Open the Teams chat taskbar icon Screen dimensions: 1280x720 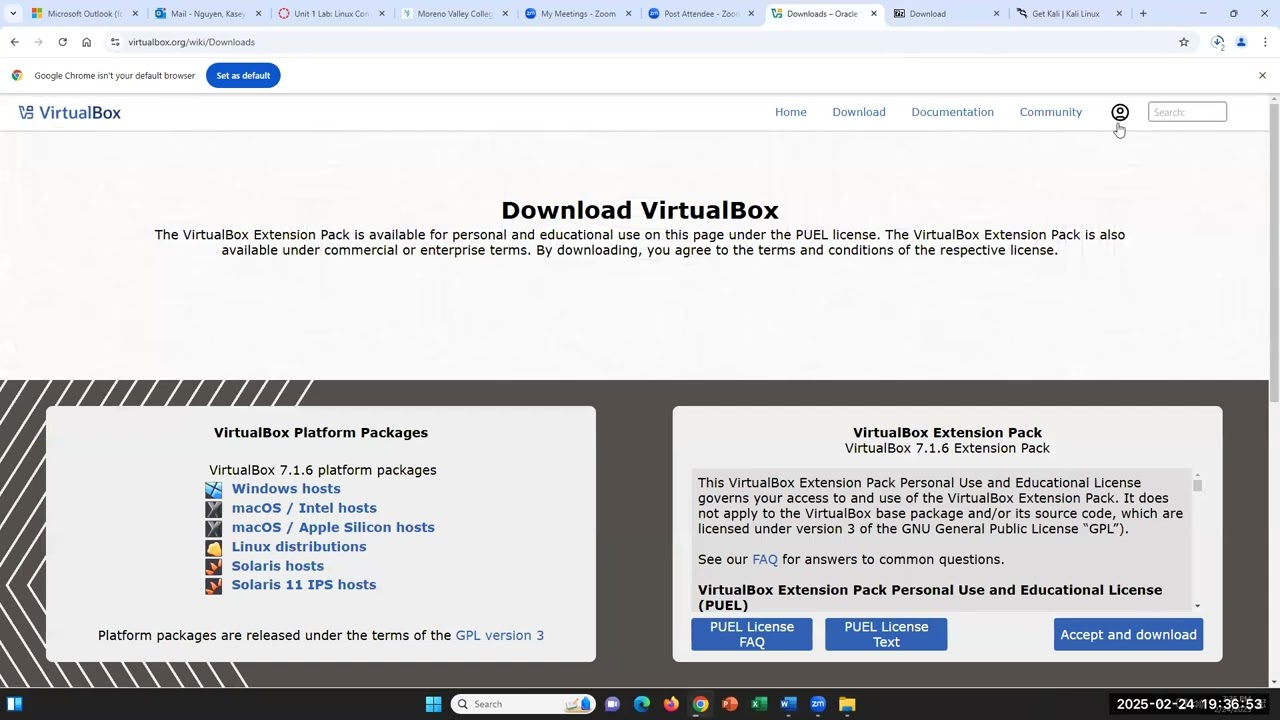click(612, 704)
